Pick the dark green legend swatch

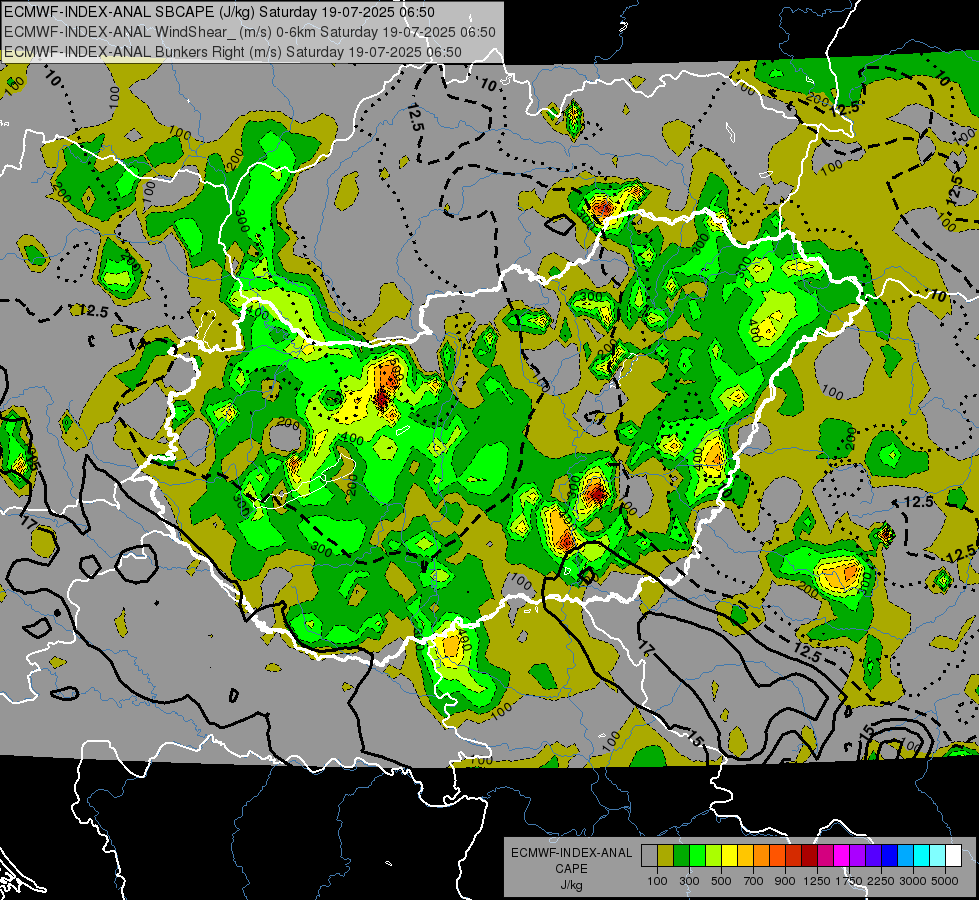coord(681,856)
